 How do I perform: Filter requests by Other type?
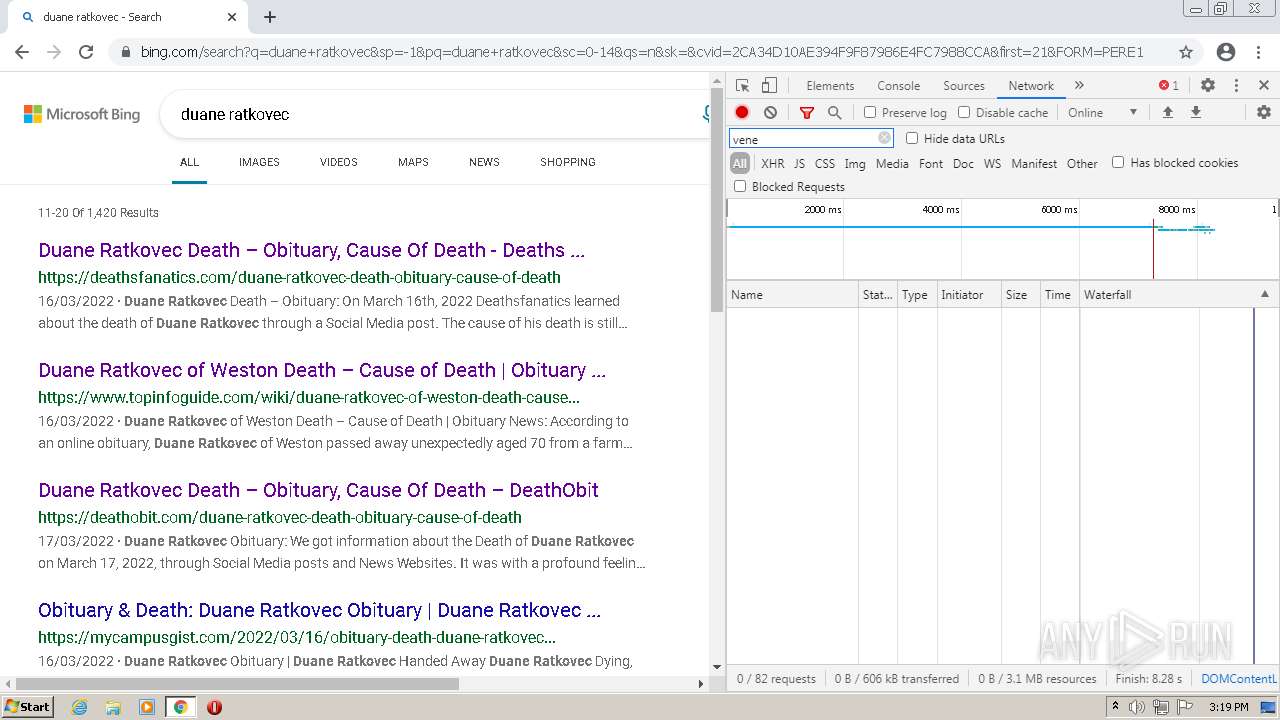tap(1082, 164)
